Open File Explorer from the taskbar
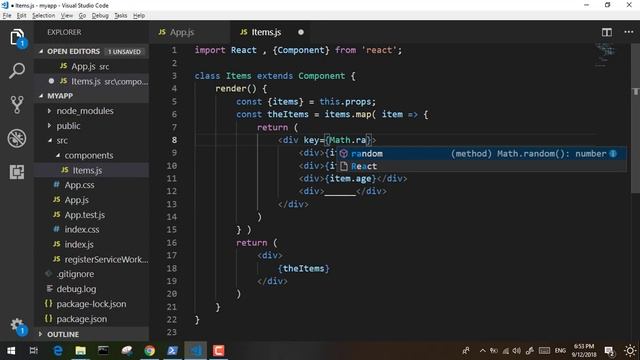640x360 pixels. pyautogui.click(x=80, y=351)
